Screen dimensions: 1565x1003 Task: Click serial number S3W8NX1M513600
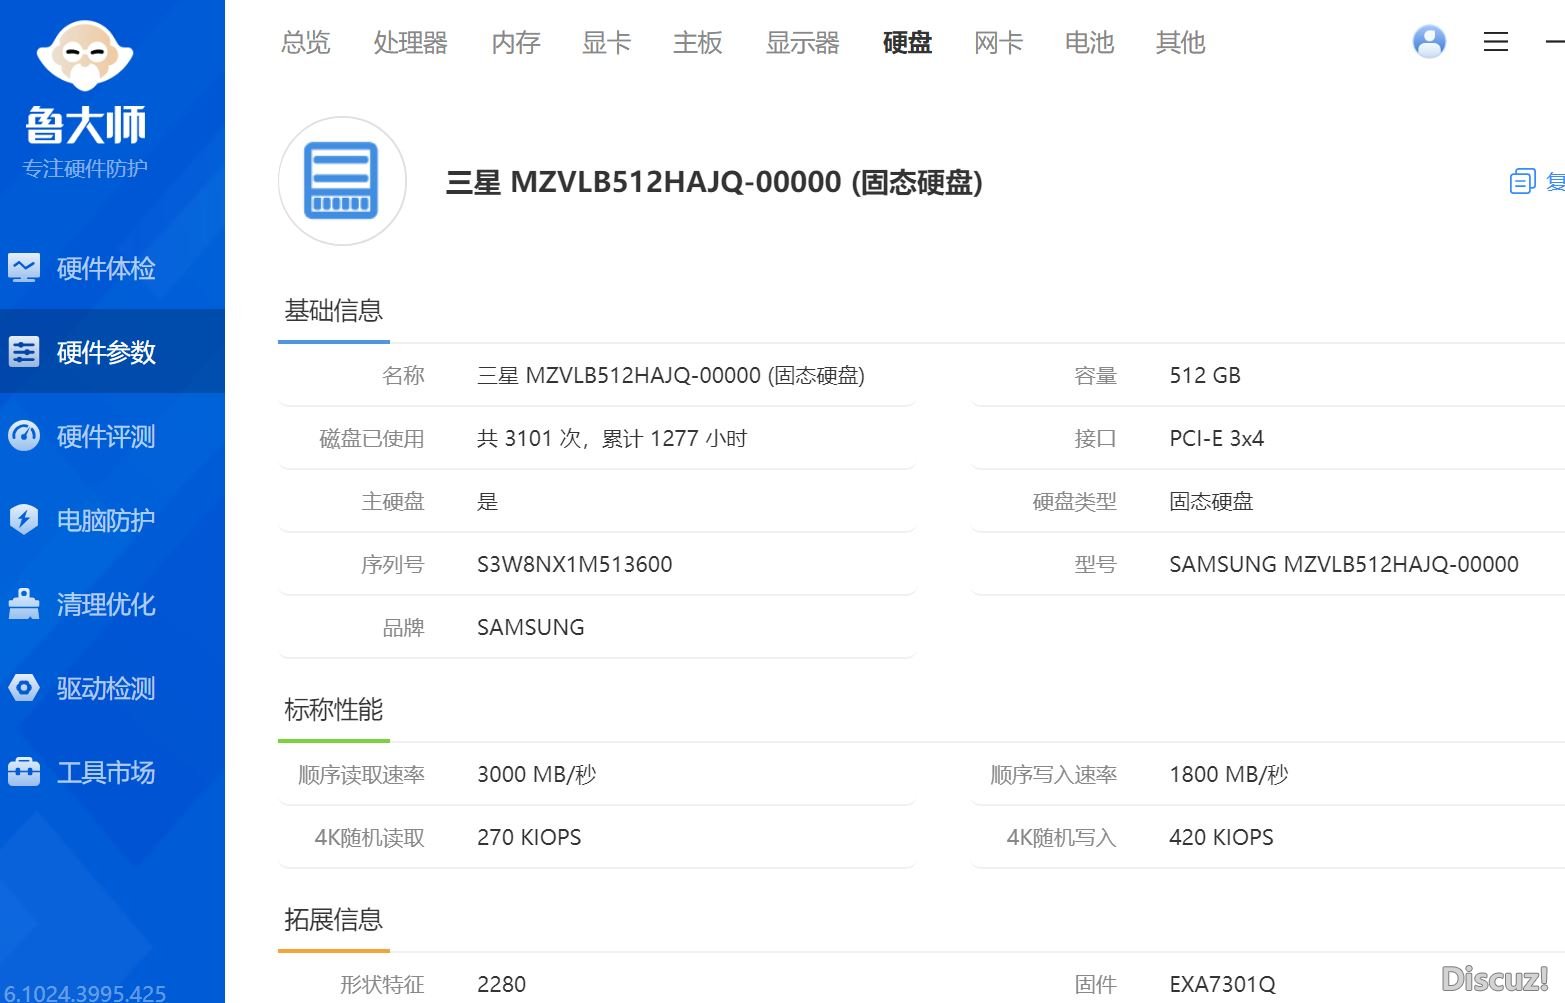(575, 564)
